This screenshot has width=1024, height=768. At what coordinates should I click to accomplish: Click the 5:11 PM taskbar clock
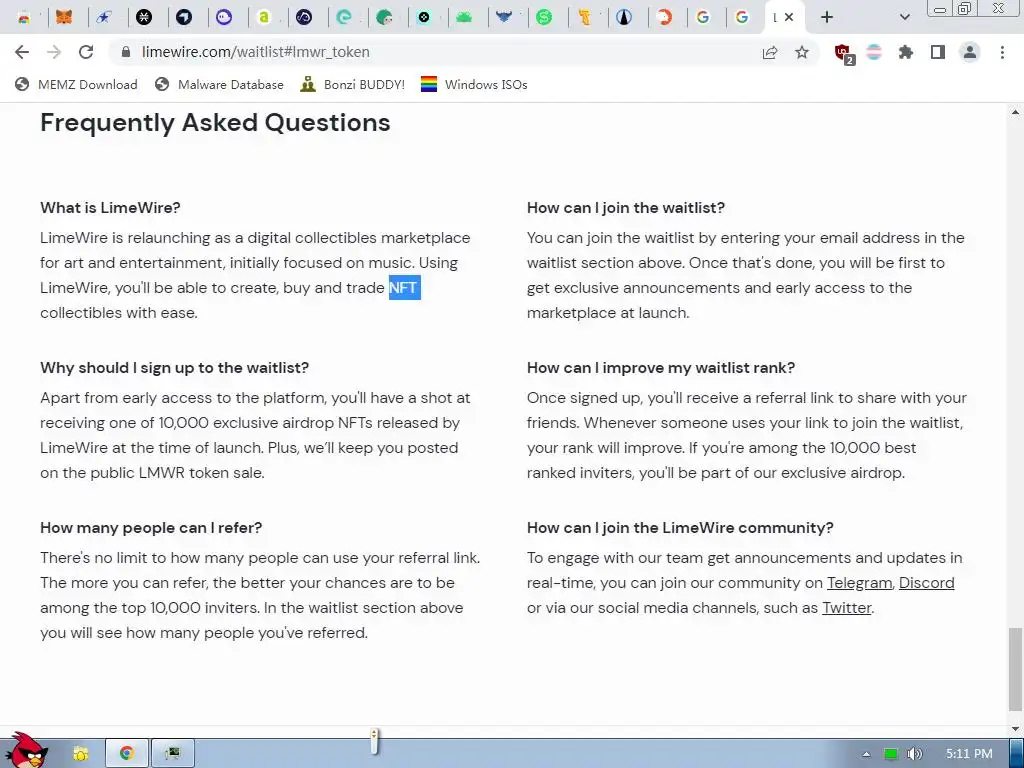coord(969,754)
